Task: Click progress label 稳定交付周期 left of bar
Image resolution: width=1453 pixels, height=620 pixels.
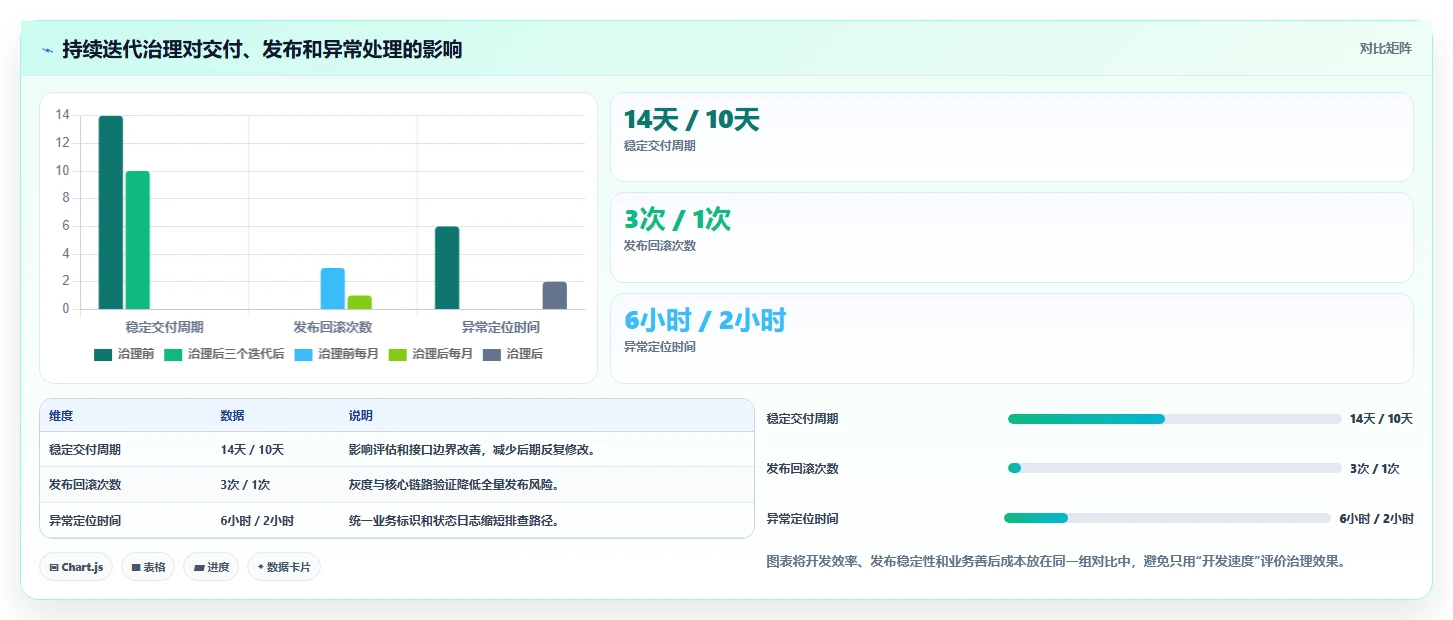Action: [802, 419]
